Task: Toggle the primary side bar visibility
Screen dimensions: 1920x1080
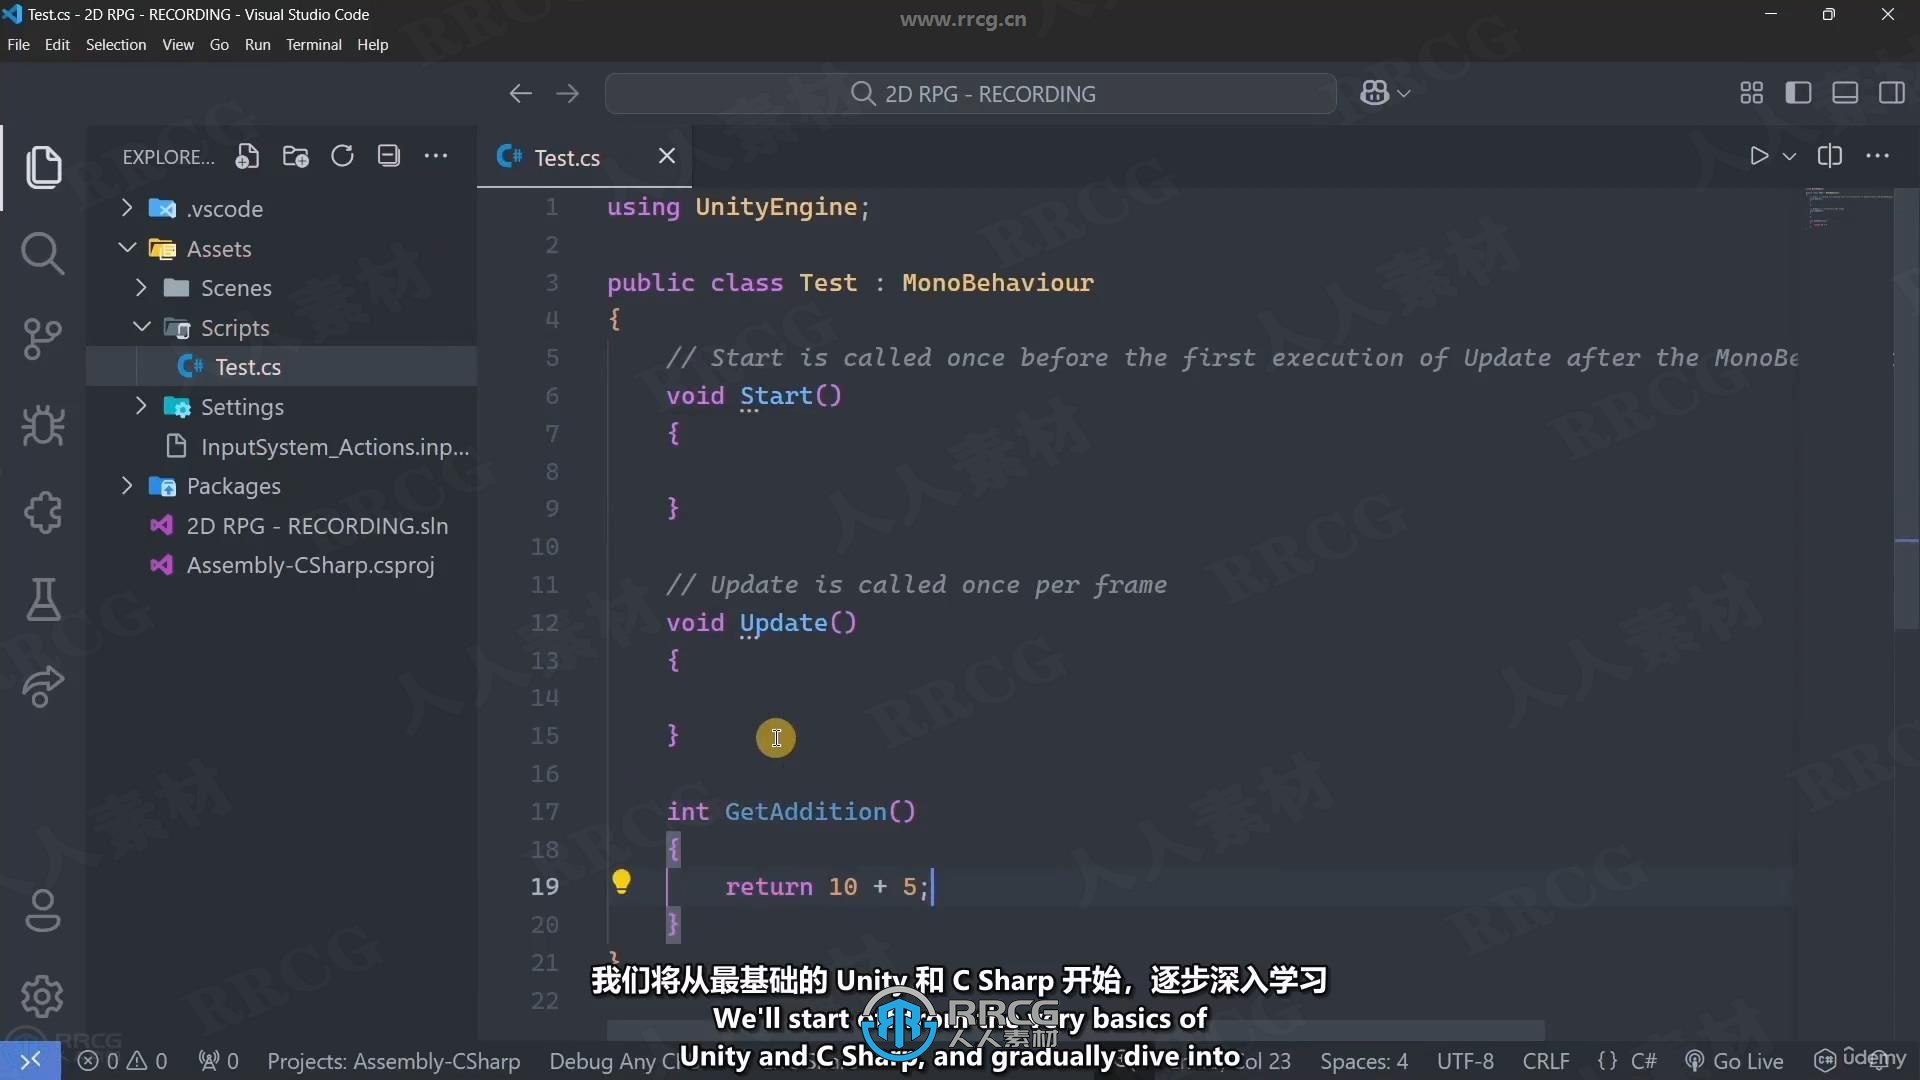Action: point(1798,93)
